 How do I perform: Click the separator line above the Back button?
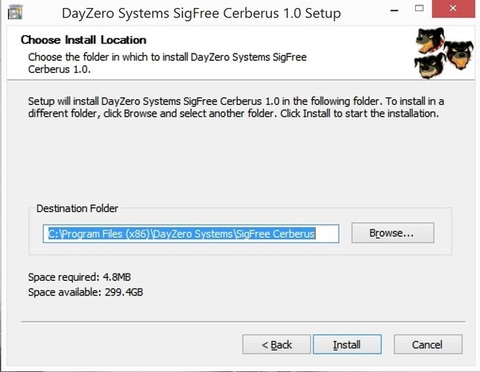click(x=243, y=322)
